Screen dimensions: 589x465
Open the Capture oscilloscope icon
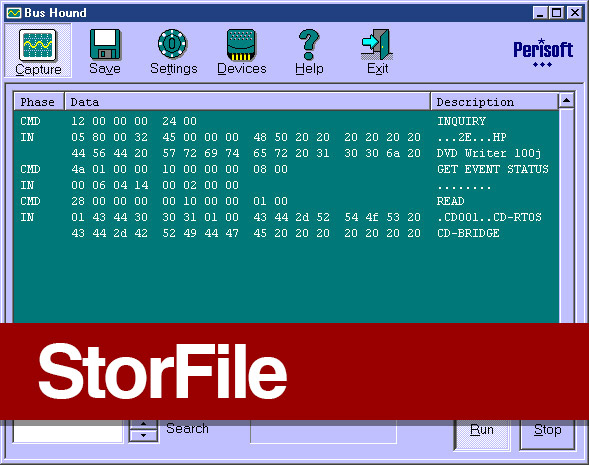point(38,45)
